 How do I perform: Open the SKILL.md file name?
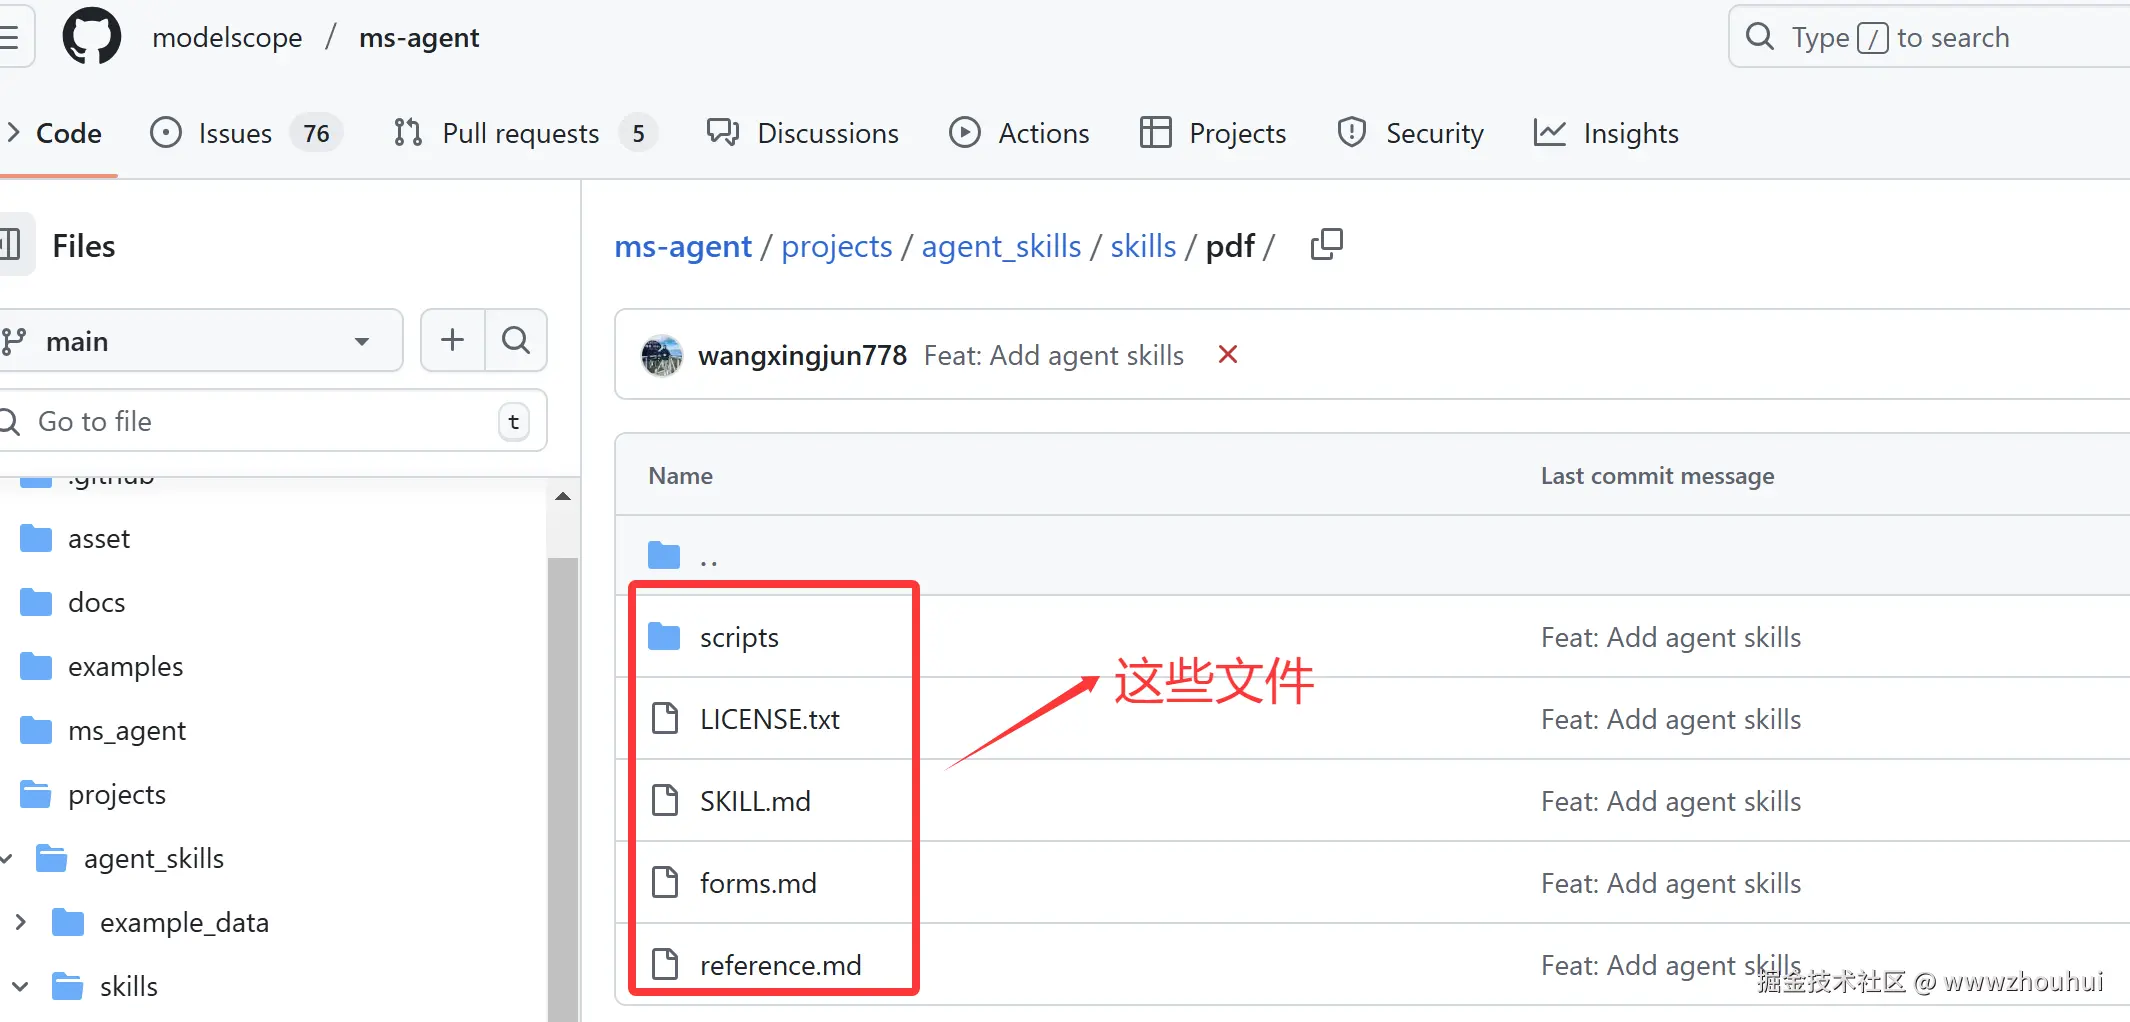coord(755,801)
